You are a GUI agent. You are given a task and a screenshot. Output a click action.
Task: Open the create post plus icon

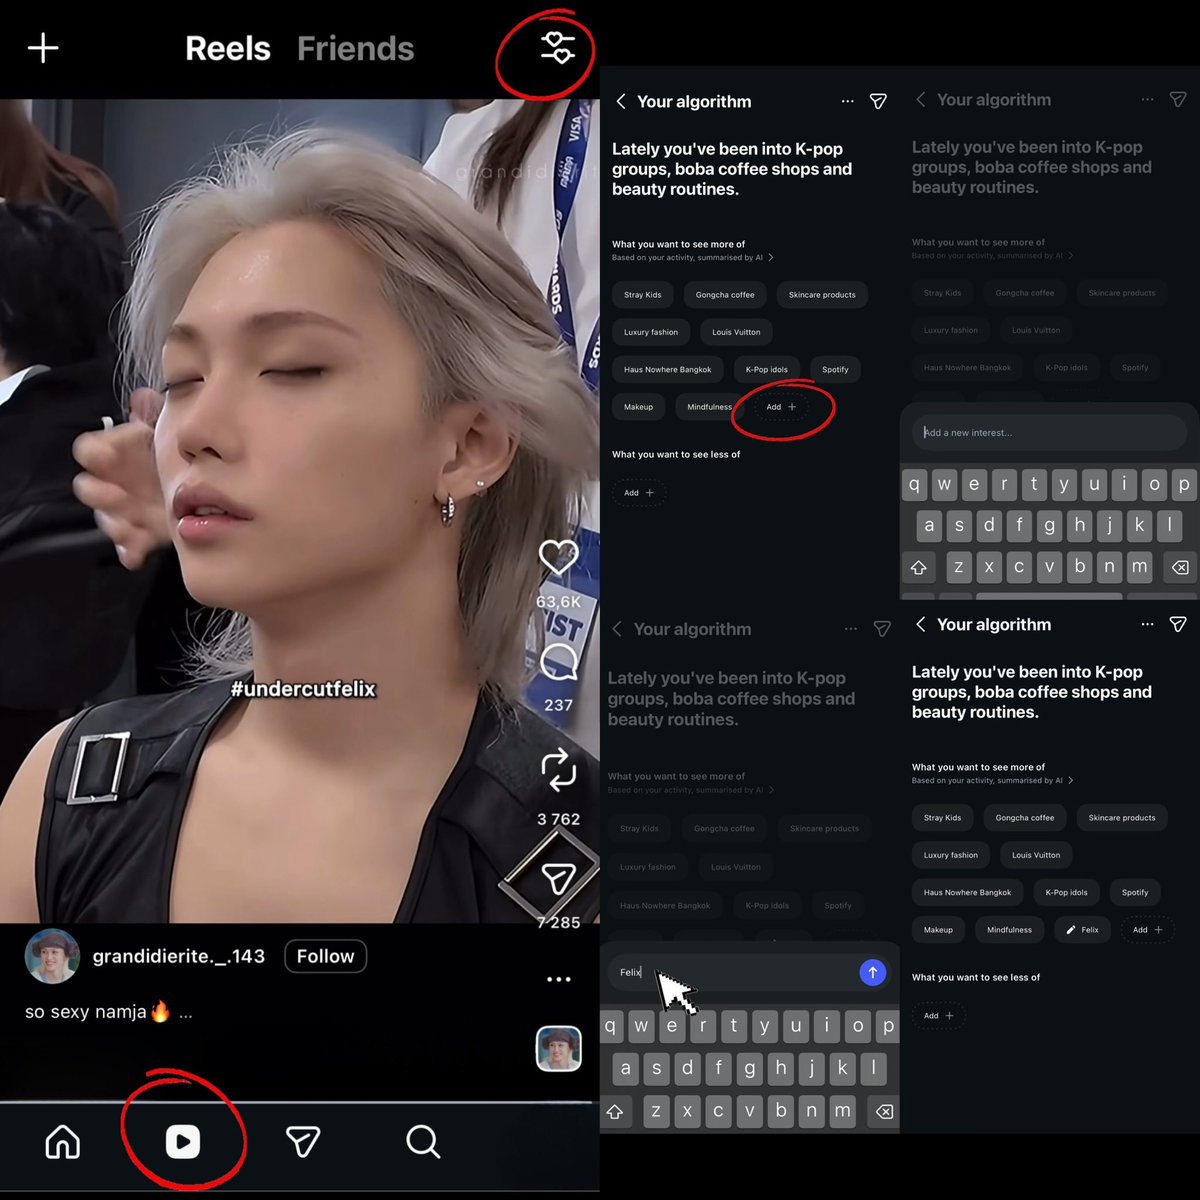[x=42, y=47]
